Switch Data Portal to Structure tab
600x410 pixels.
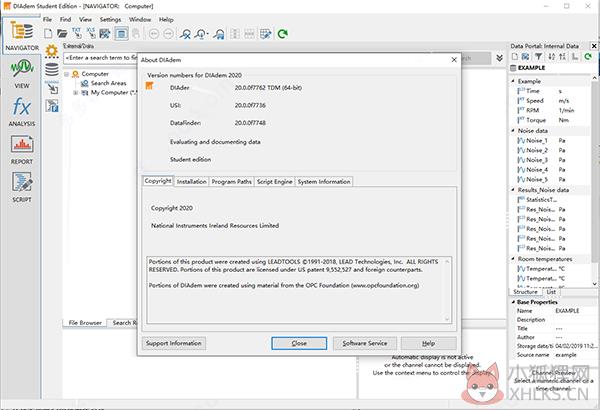pyautogui.click(x=525, y=292)
